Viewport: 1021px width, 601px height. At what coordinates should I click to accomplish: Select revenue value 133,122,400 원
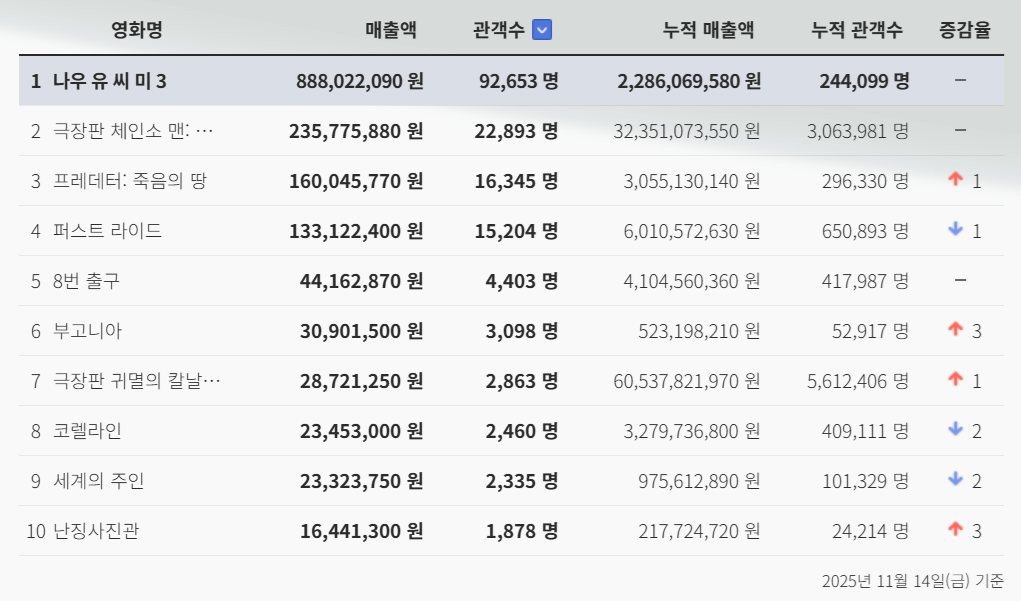[356, 231]
